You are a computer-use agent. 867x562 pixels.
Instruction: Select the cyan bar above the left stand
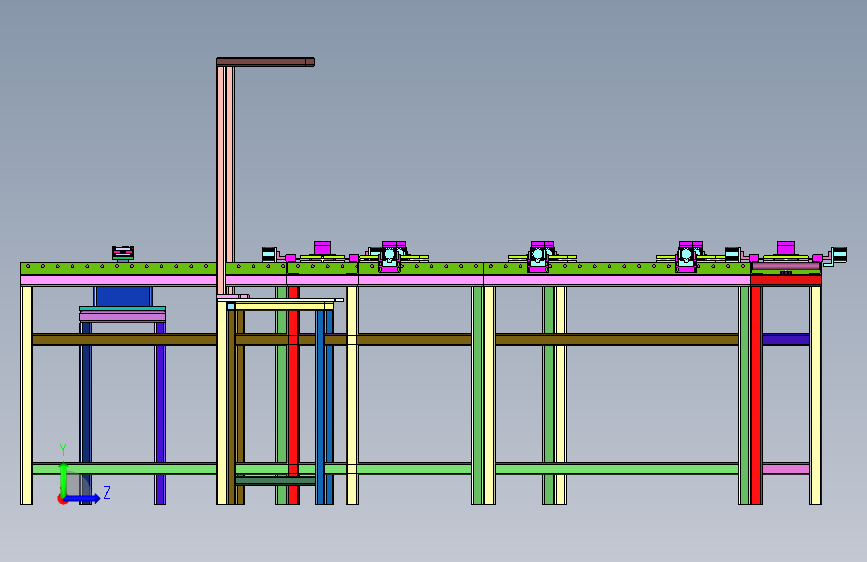tap(122, 309)
